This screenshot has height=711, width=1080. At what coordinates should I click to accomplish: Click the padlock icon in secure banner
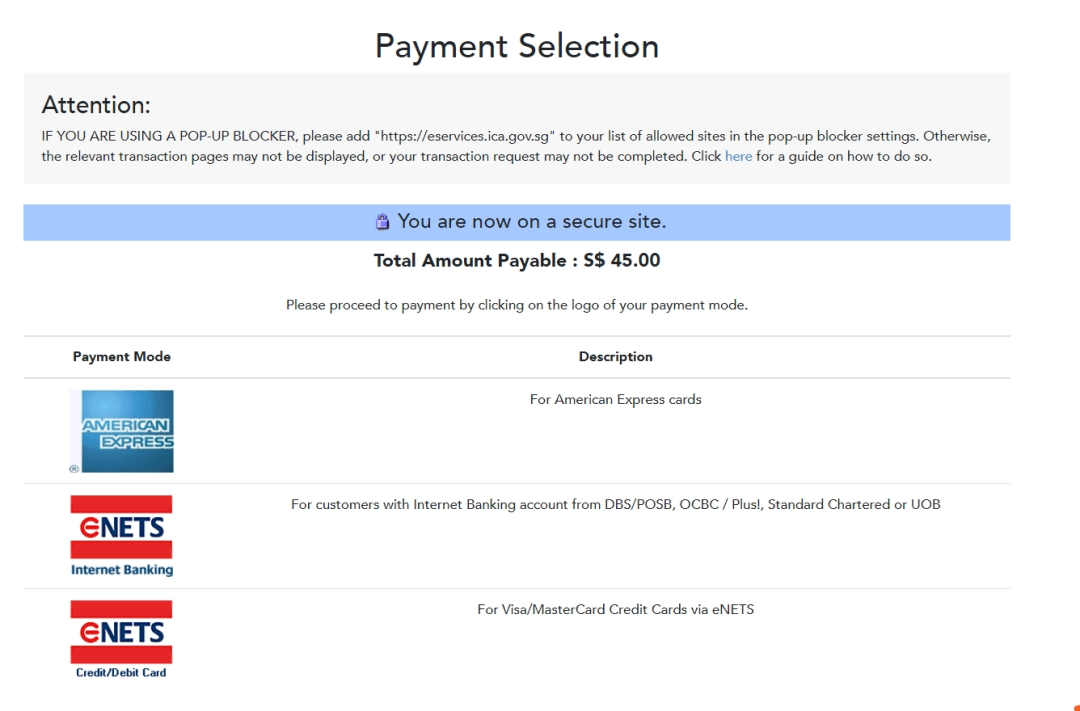point(382,222)
